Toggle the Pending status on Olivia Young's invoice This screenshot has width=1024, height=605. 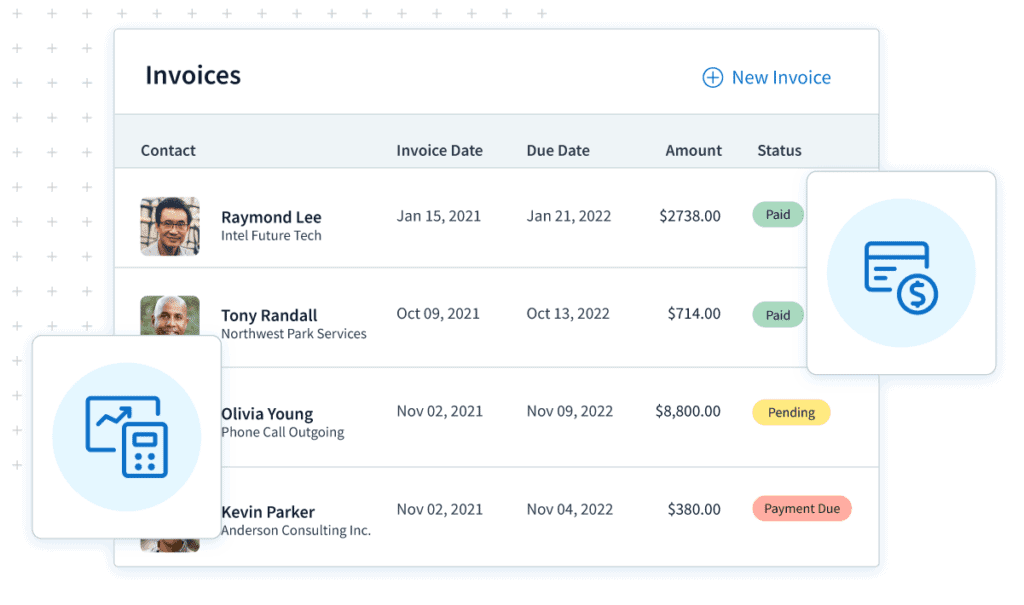point(791,412)
